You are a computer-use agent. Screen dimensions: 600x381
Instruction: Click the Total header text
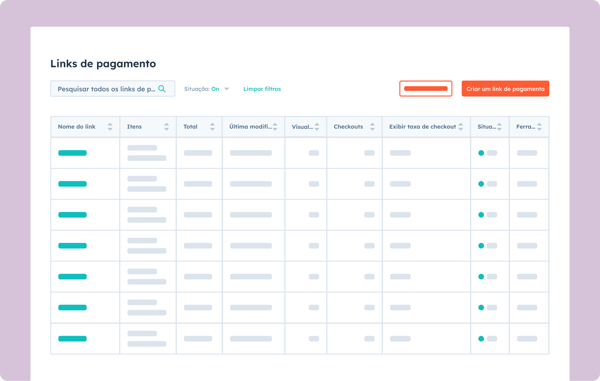pyautogui.click(x=190, y=127)
